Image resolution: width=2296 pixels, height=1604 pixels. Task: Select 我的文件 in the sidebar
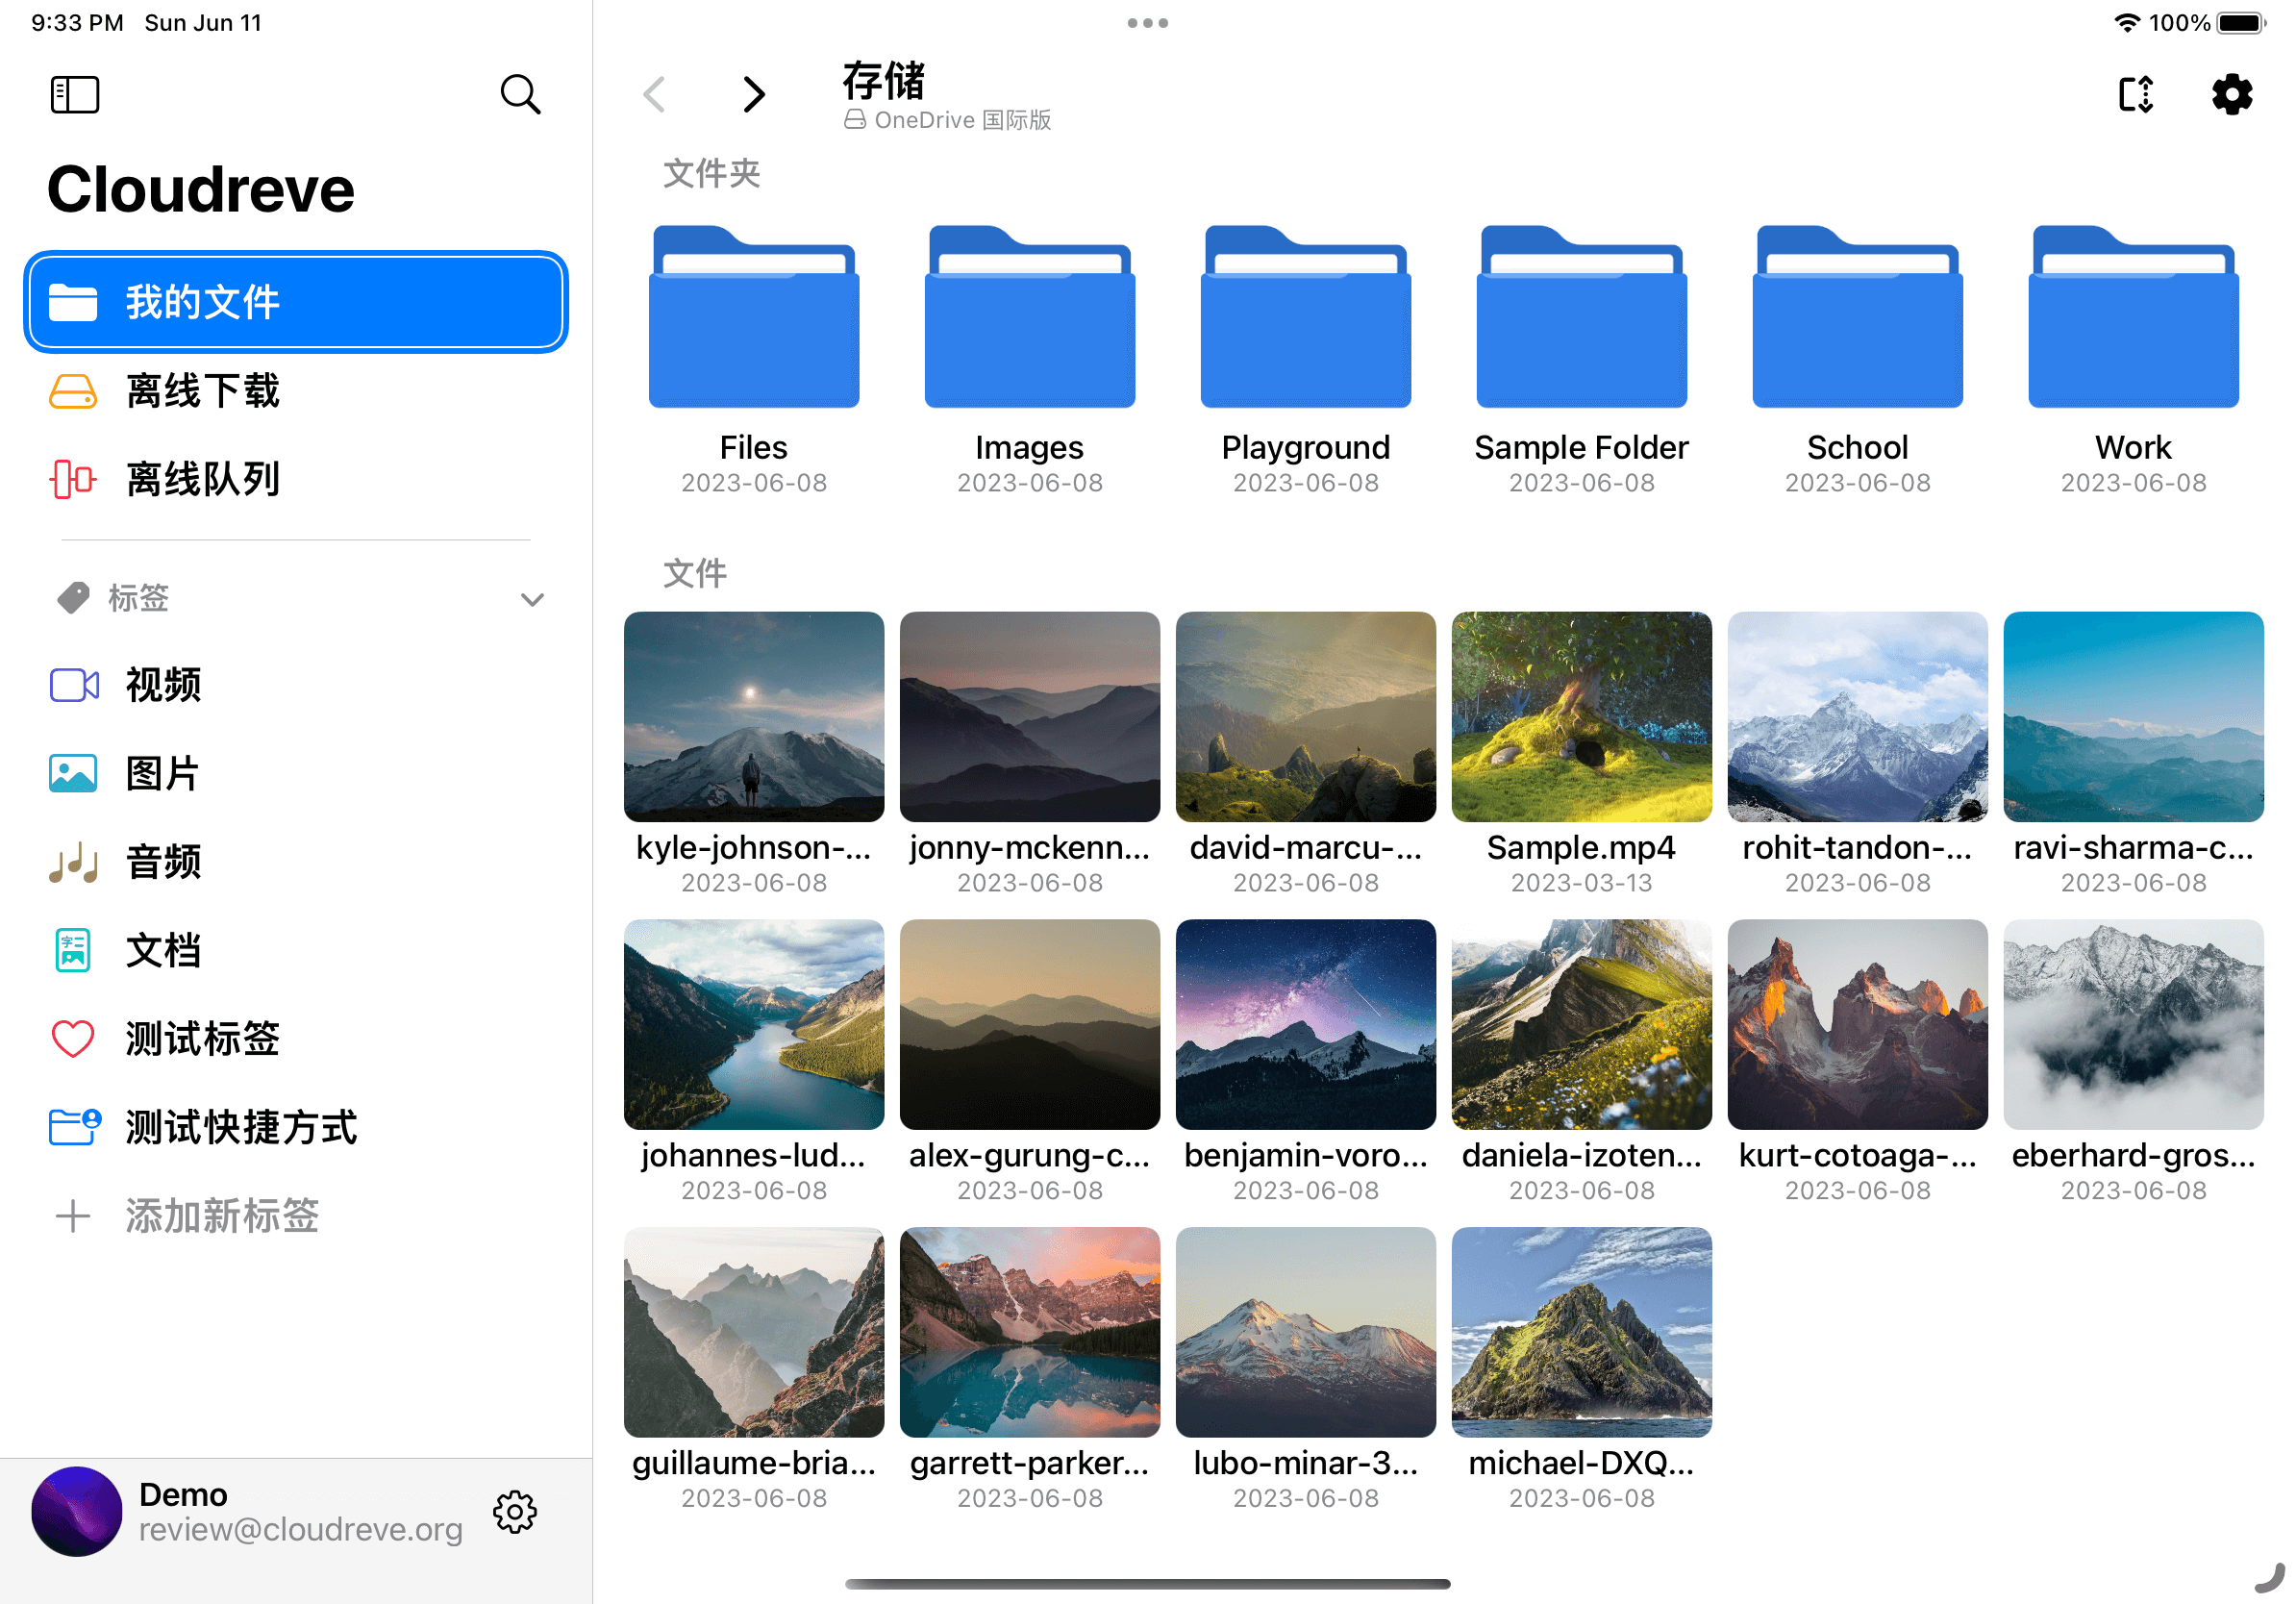(296, 302)
